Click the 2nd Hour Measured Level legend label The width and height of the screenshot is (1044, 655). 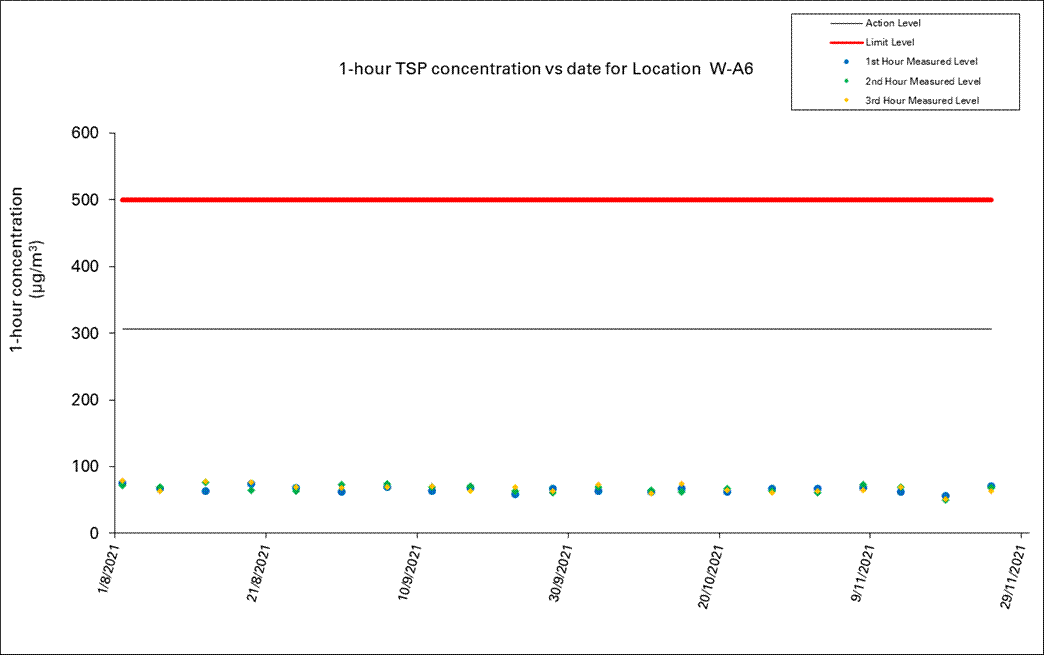922,81
